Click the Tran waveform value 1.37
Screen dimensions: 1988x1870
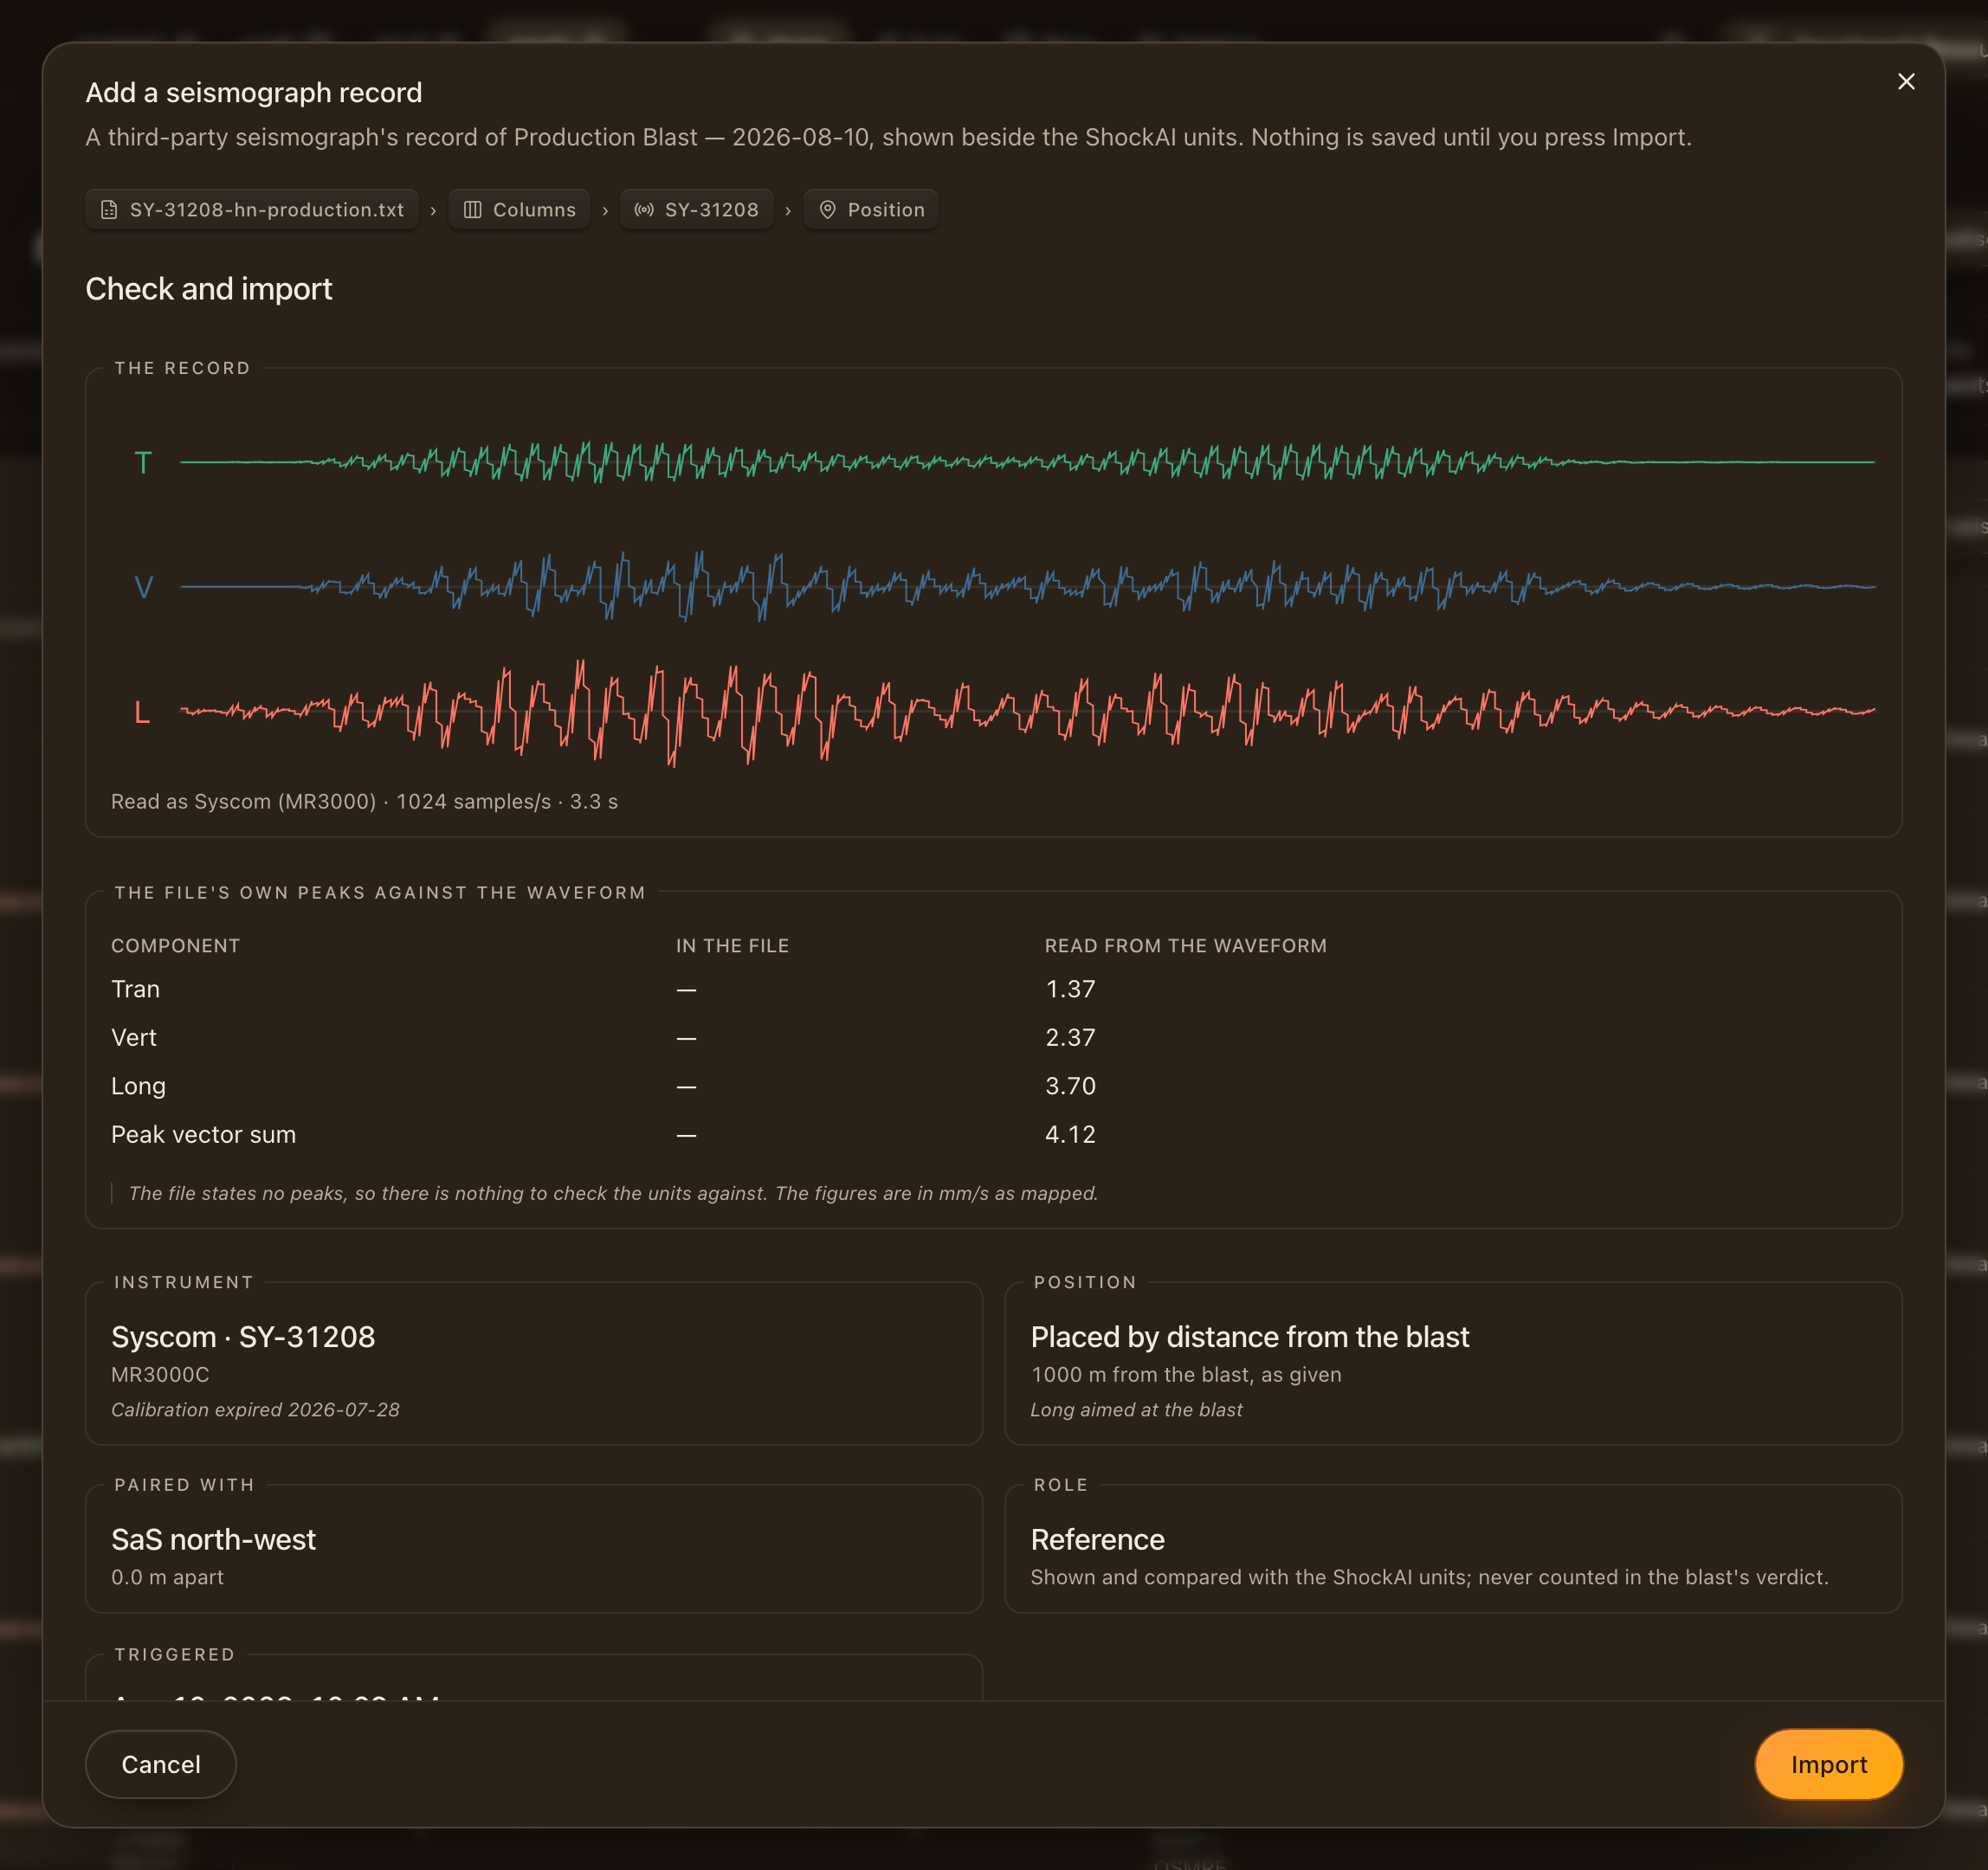[1070, 989]
